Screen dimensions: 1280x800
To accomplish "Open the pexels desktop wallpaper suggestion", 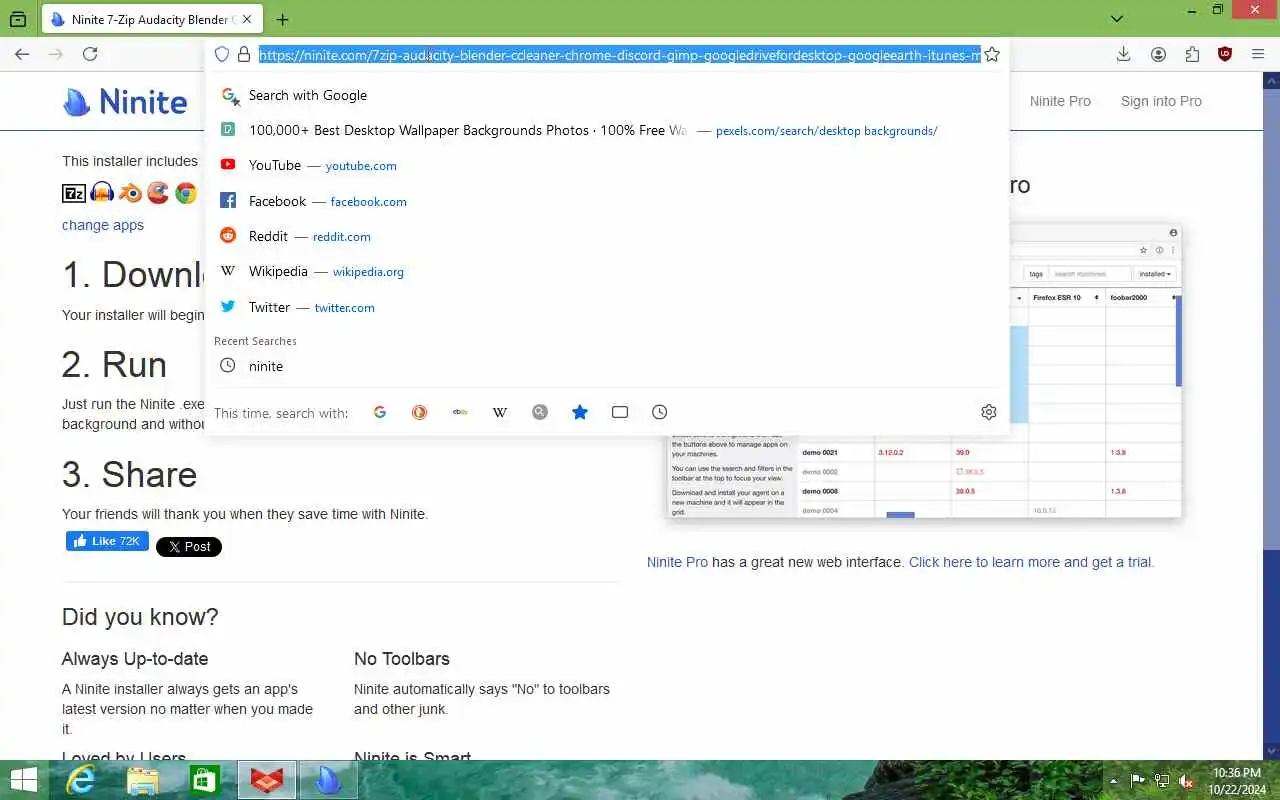I will click(x=607, y=130).
